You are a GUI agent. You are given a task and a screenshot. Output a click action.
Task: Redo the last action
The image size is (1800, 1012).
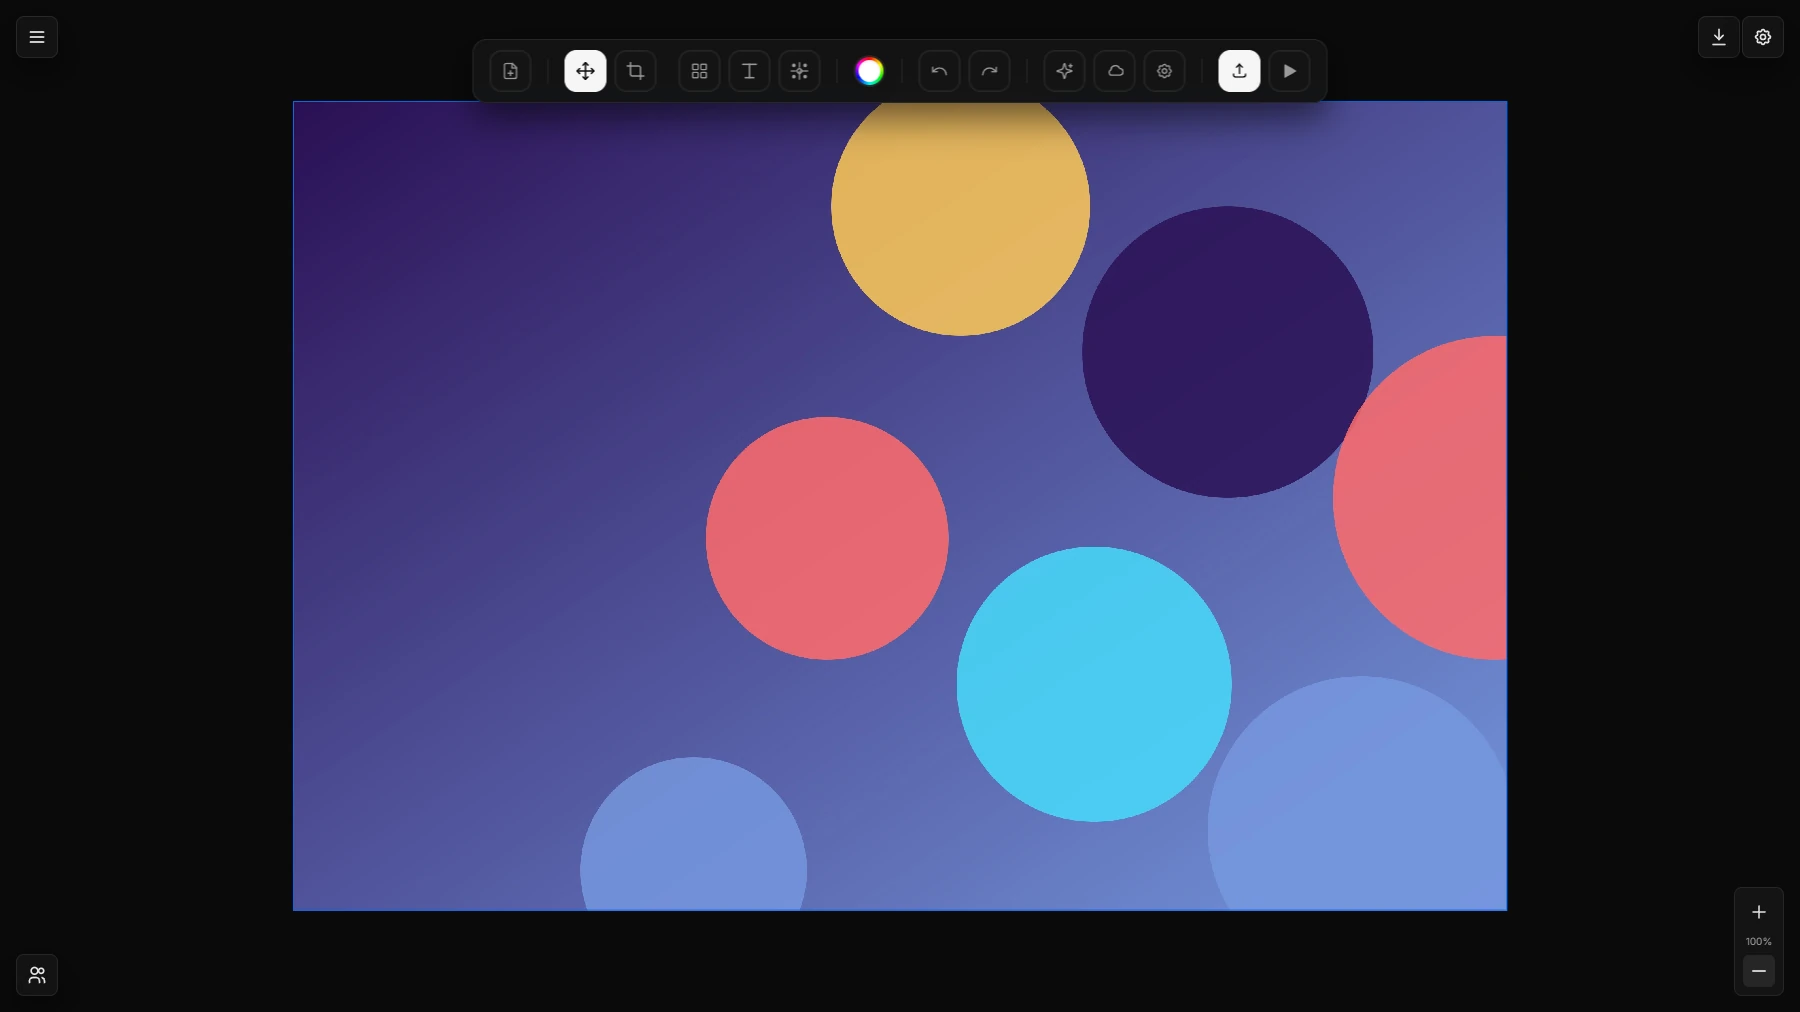click(989, 71)
